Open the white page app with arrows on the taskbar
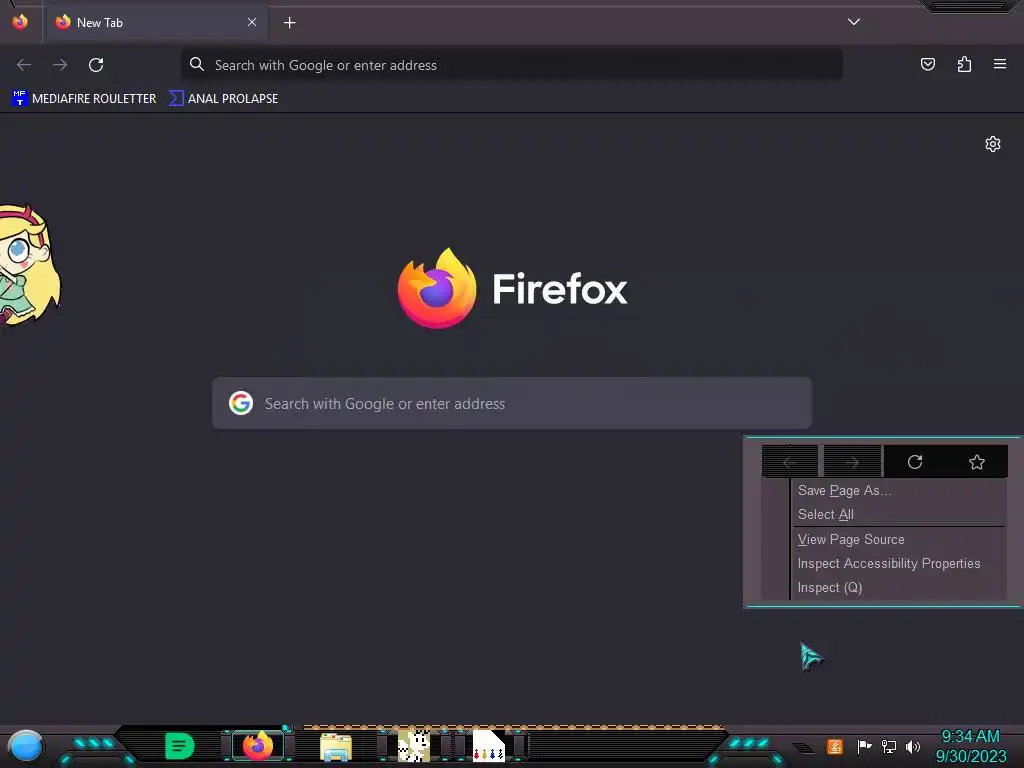The width and height of the screenshot is (1024, 768). [x=488, y=746]
